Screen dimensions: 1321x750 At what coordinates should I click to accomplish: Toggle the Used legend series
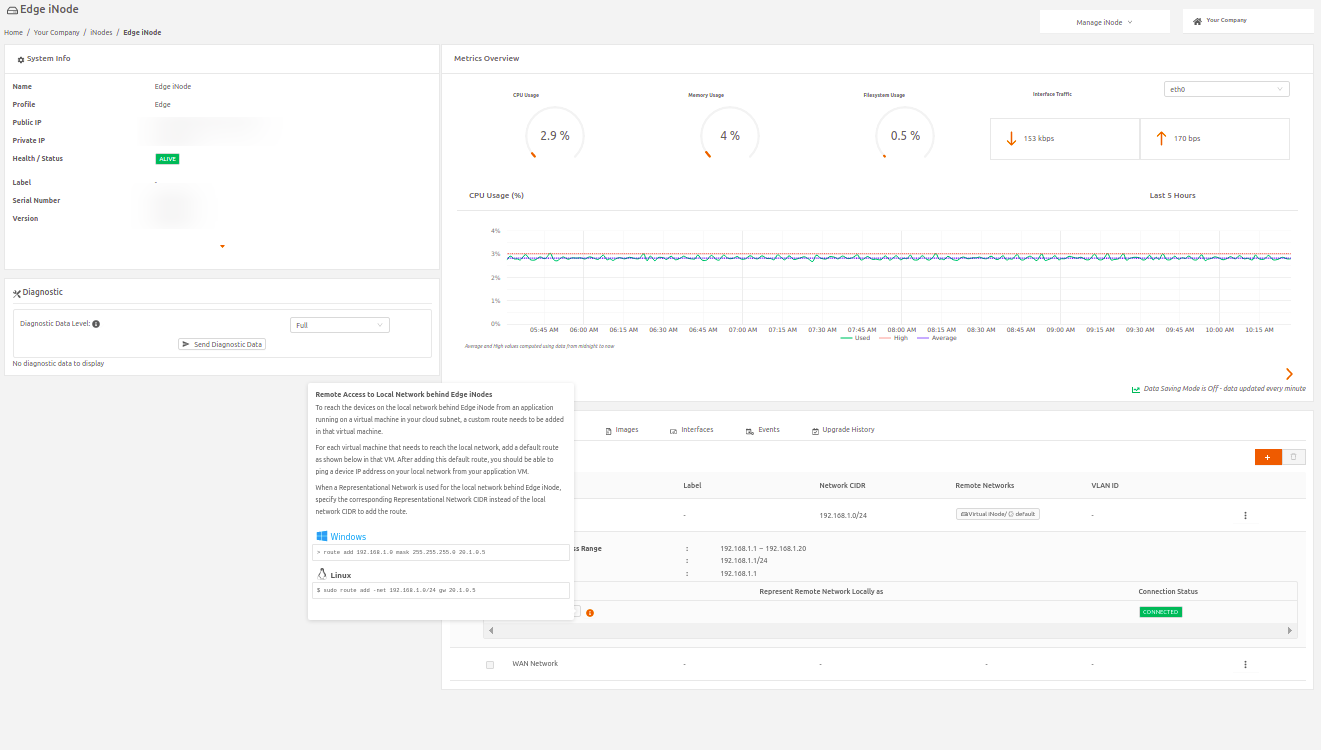coord(856,338)
